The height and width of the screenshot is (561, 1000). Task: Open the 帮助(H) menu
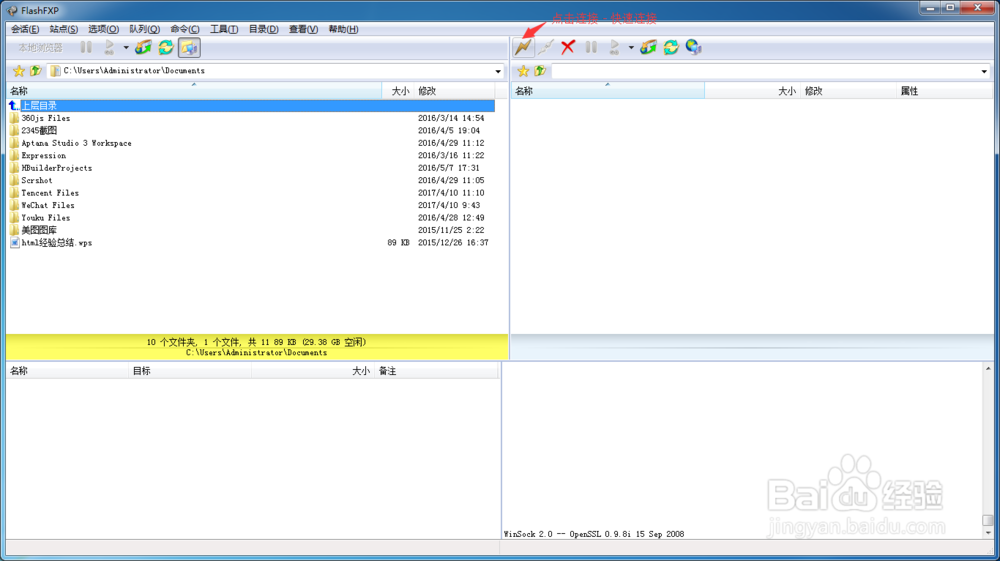point(343,29)
